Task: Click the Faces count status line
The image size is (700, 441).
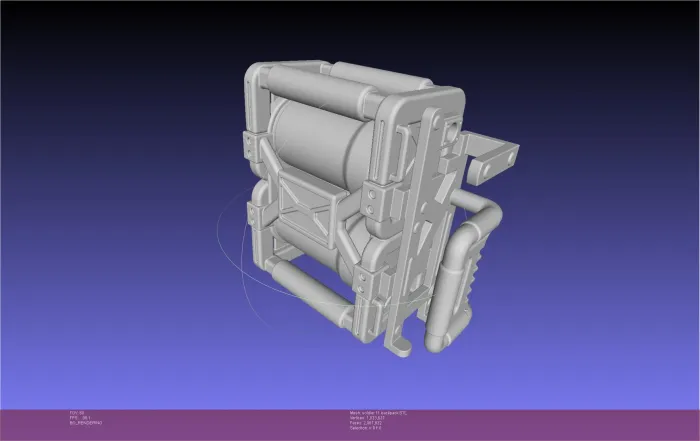Action: (x=366, y=423)
